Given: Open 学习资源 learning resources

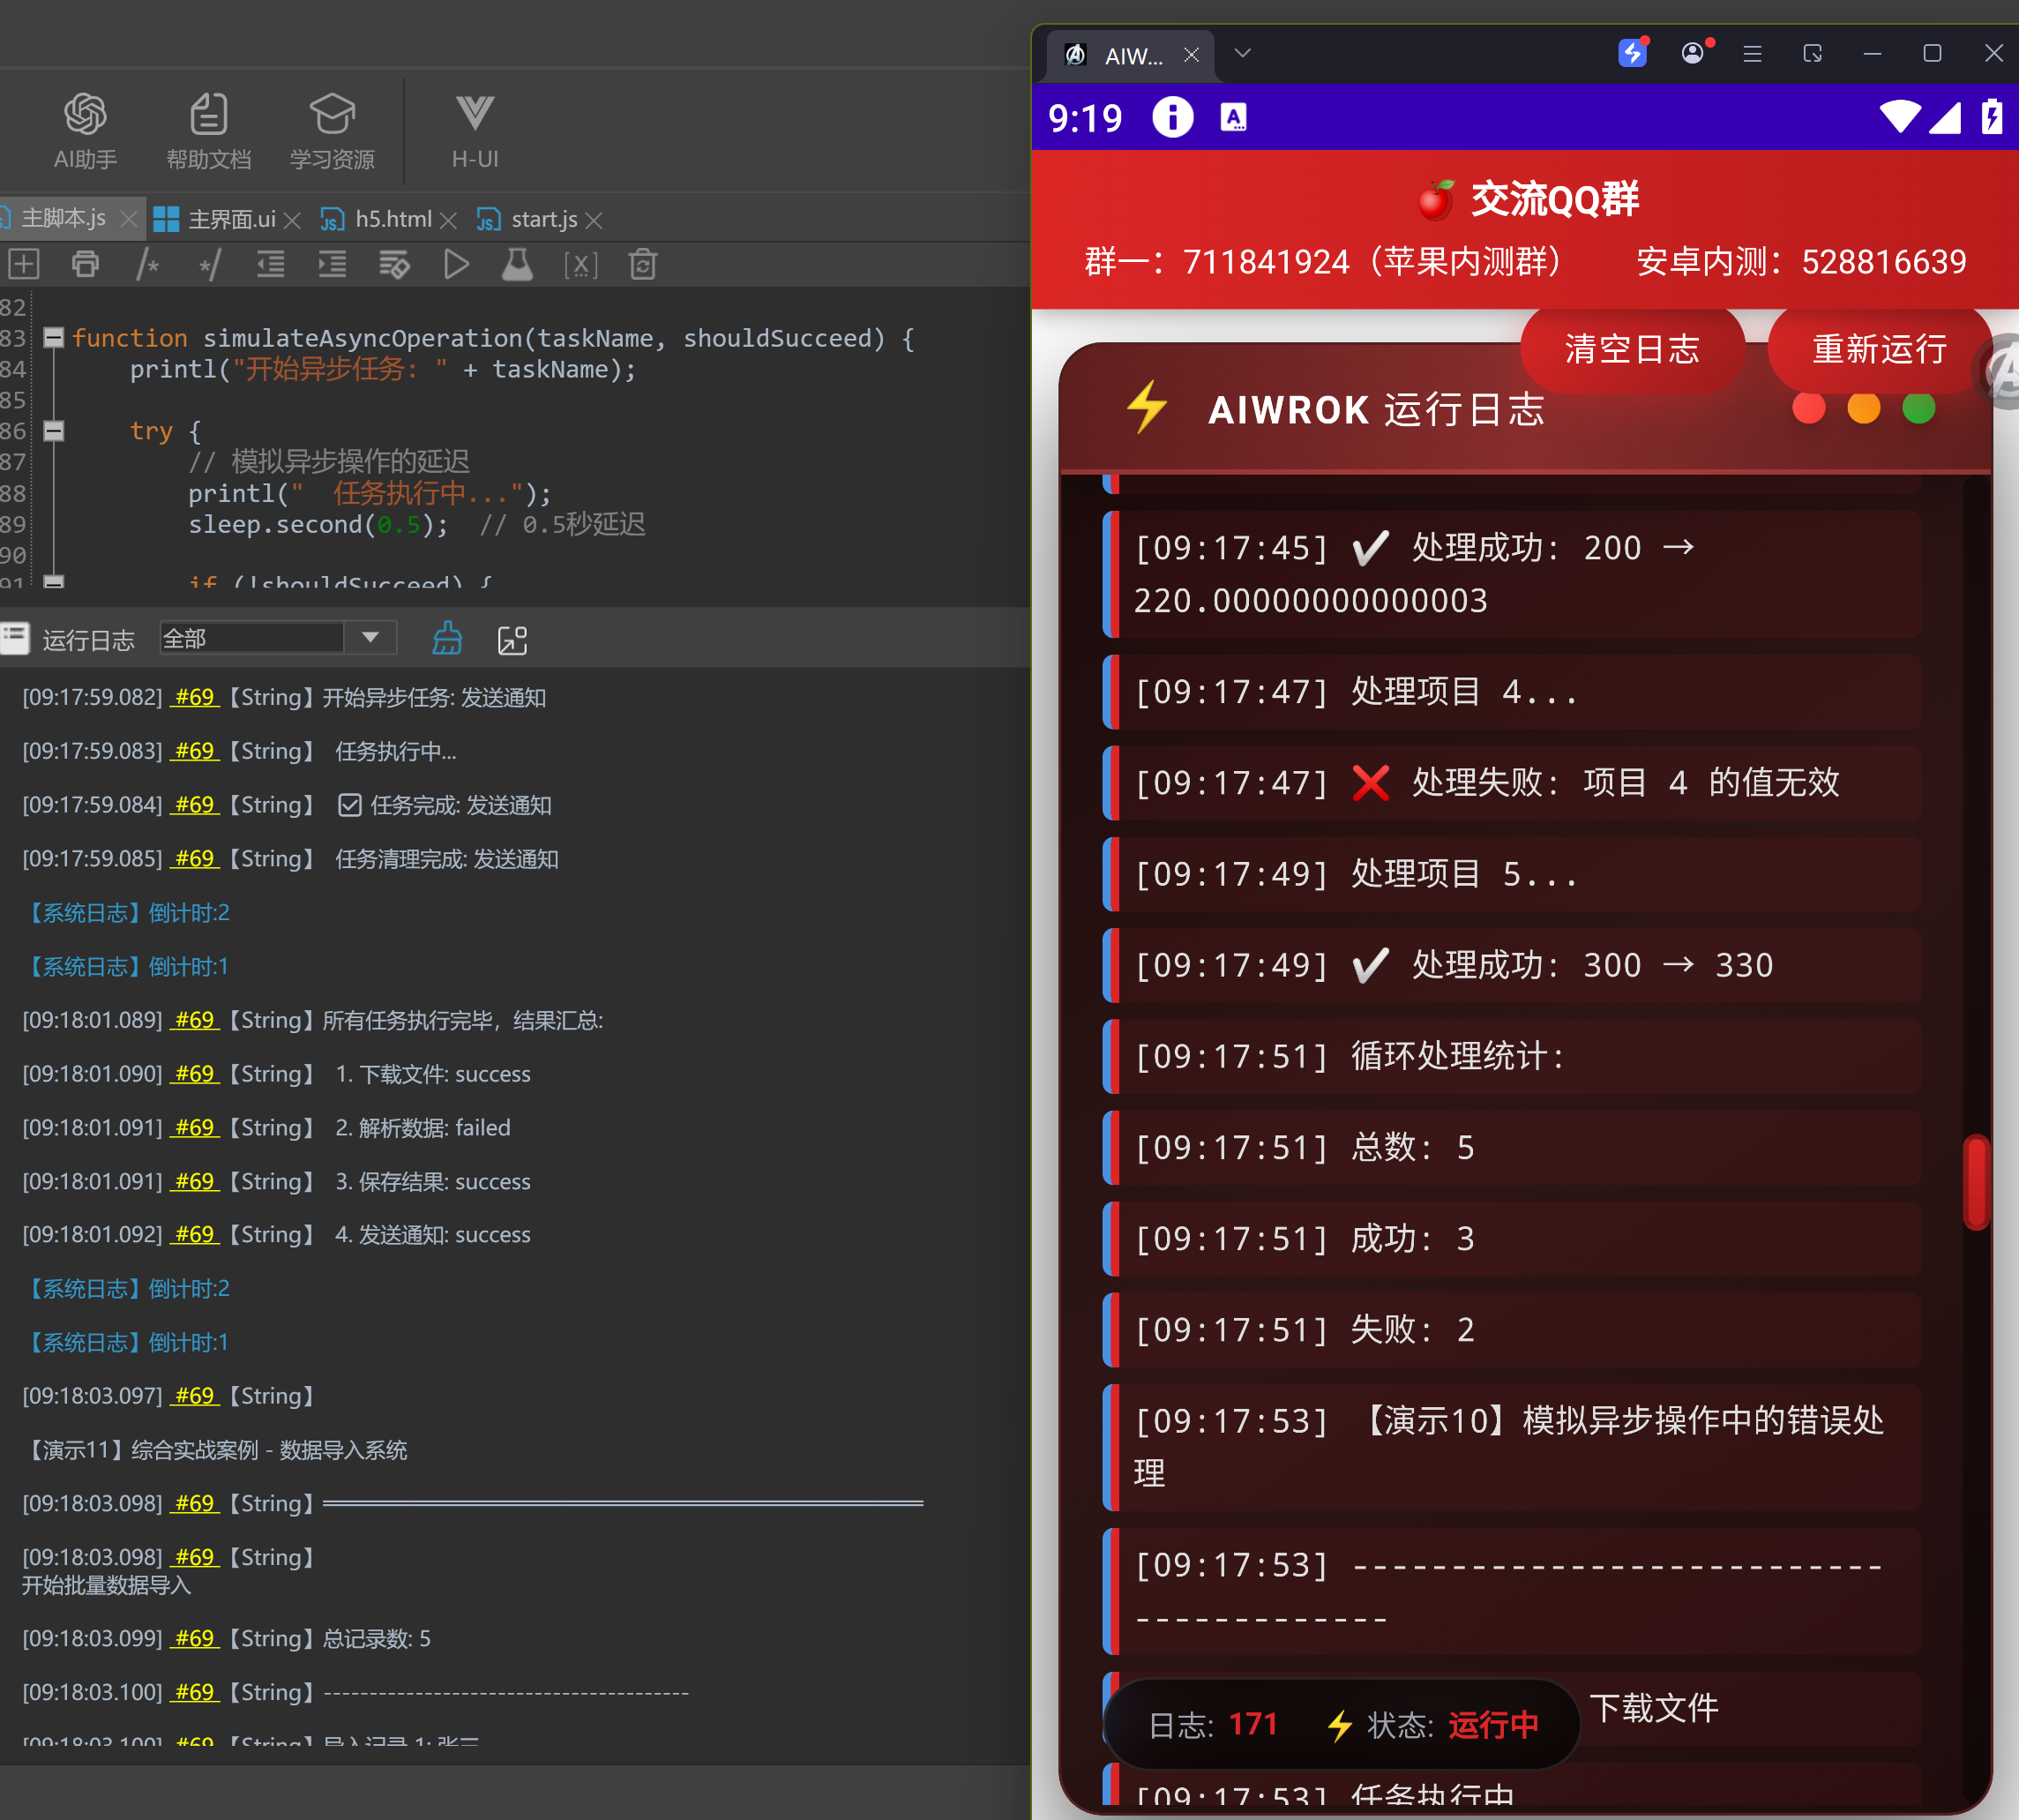Looking at the screenshot, I should click(x=332, y=131).
